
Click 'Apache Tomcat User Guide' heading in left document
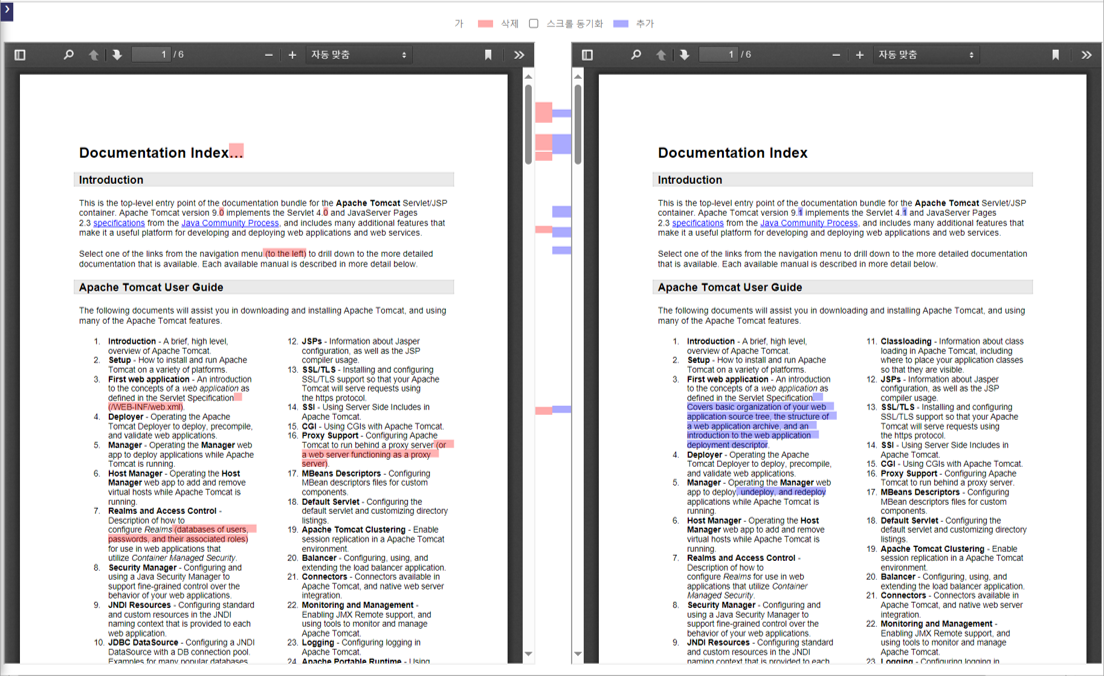[151, 287]
